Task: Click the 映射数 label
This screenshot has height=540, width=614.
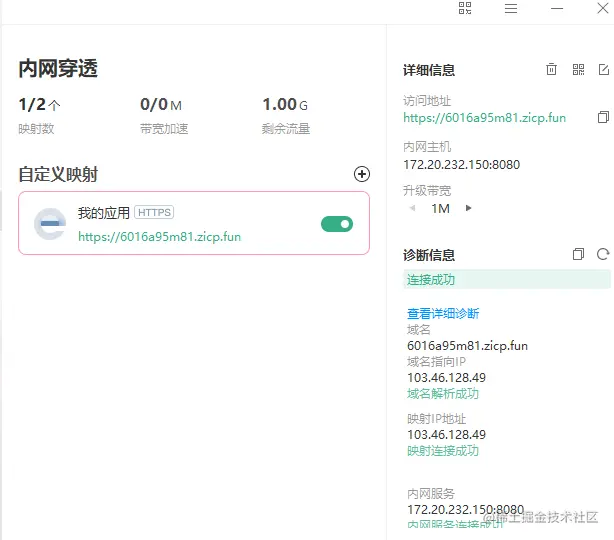Action: click(x=36, y=128)
